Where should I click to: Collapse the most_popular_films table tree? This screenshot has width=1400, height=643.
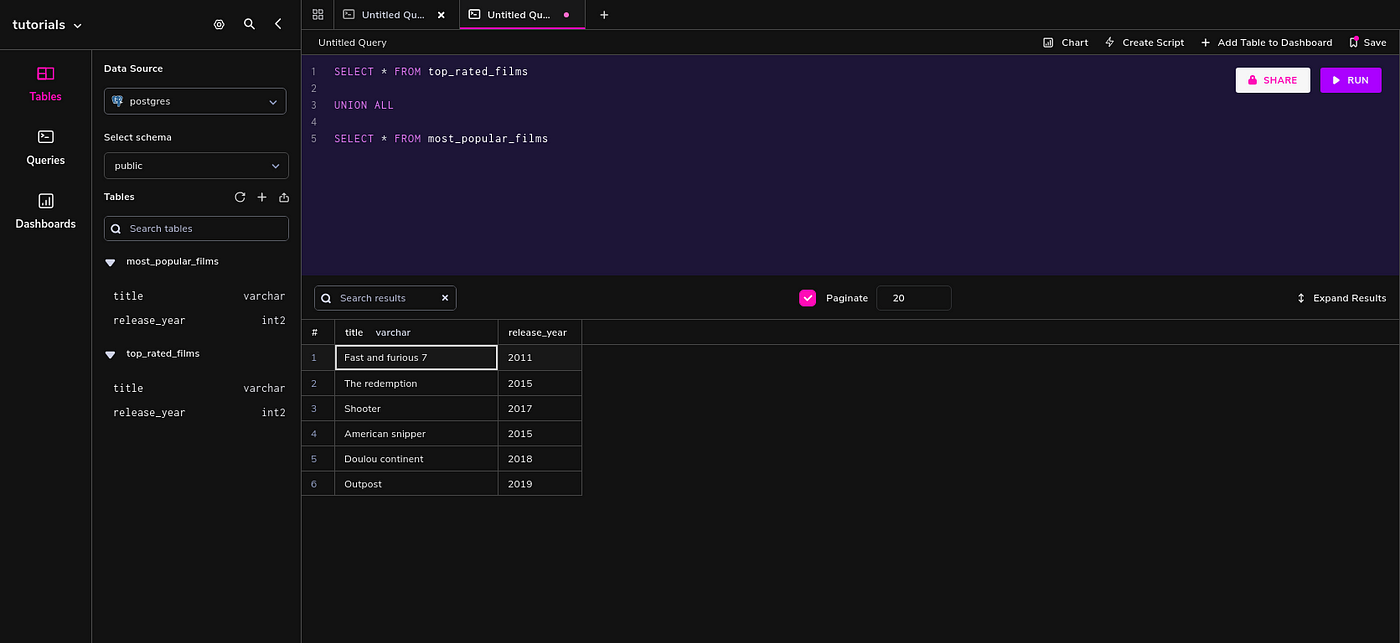[110, 262]
